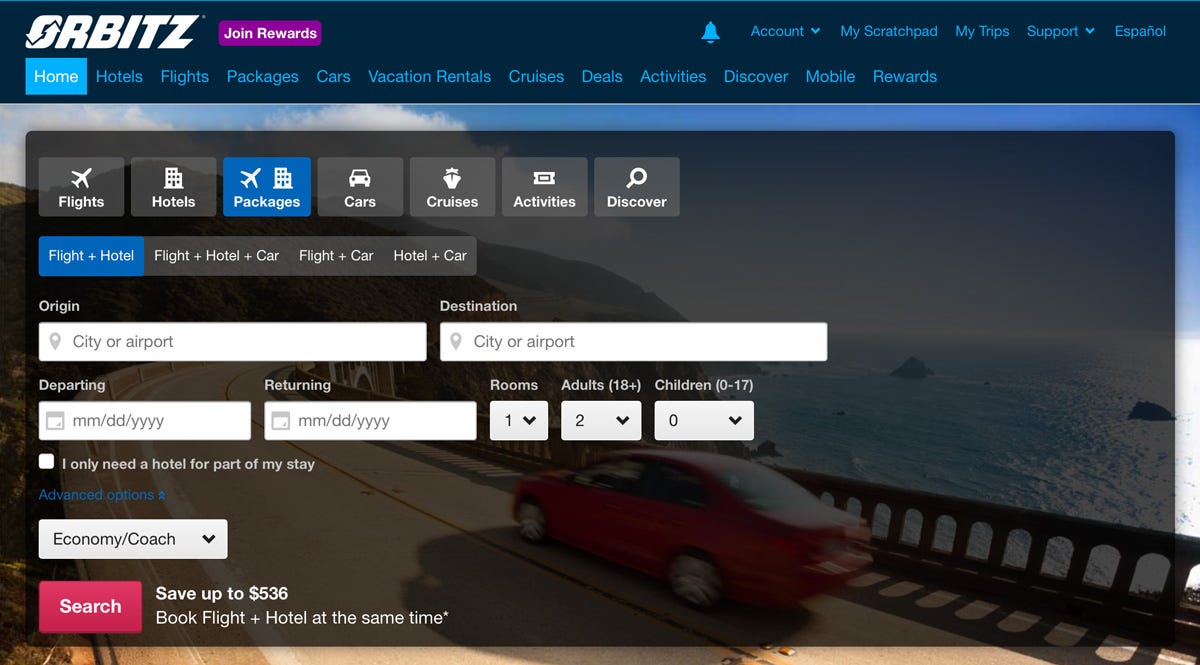Open the Rooms dropdown
This screenshot has width=1200, height=665.
pyautogui.click(x=519, y=421)
